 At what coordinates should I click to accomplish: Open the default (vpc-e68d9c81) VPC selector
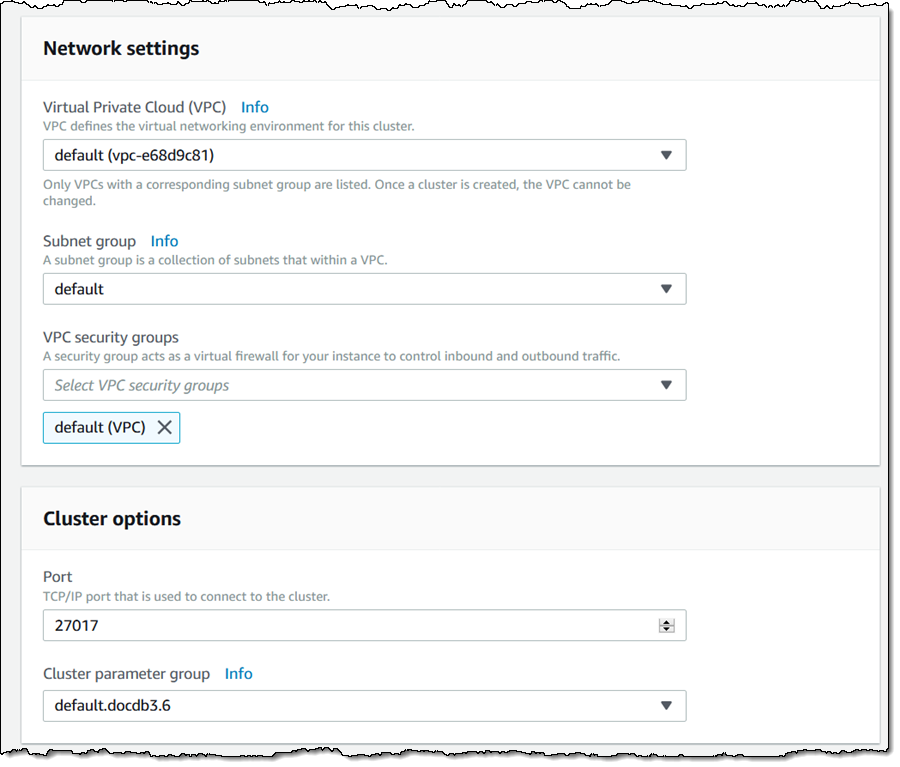(350, 156)
